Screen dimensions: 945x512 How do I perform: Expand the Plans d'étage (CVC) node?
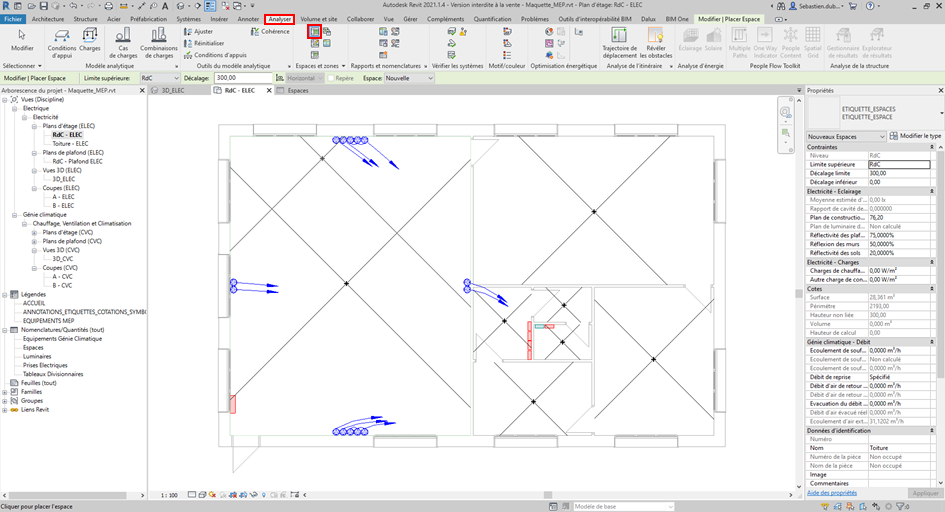35,232
